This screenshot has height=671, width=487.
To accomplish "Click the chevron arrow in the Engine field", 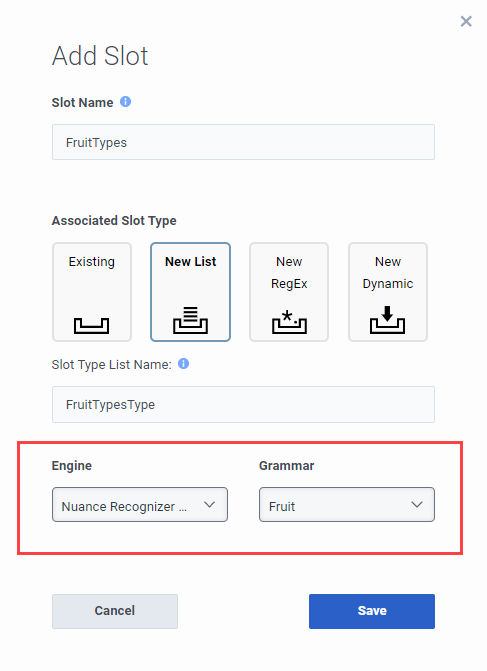I will (x=209, y=505).
